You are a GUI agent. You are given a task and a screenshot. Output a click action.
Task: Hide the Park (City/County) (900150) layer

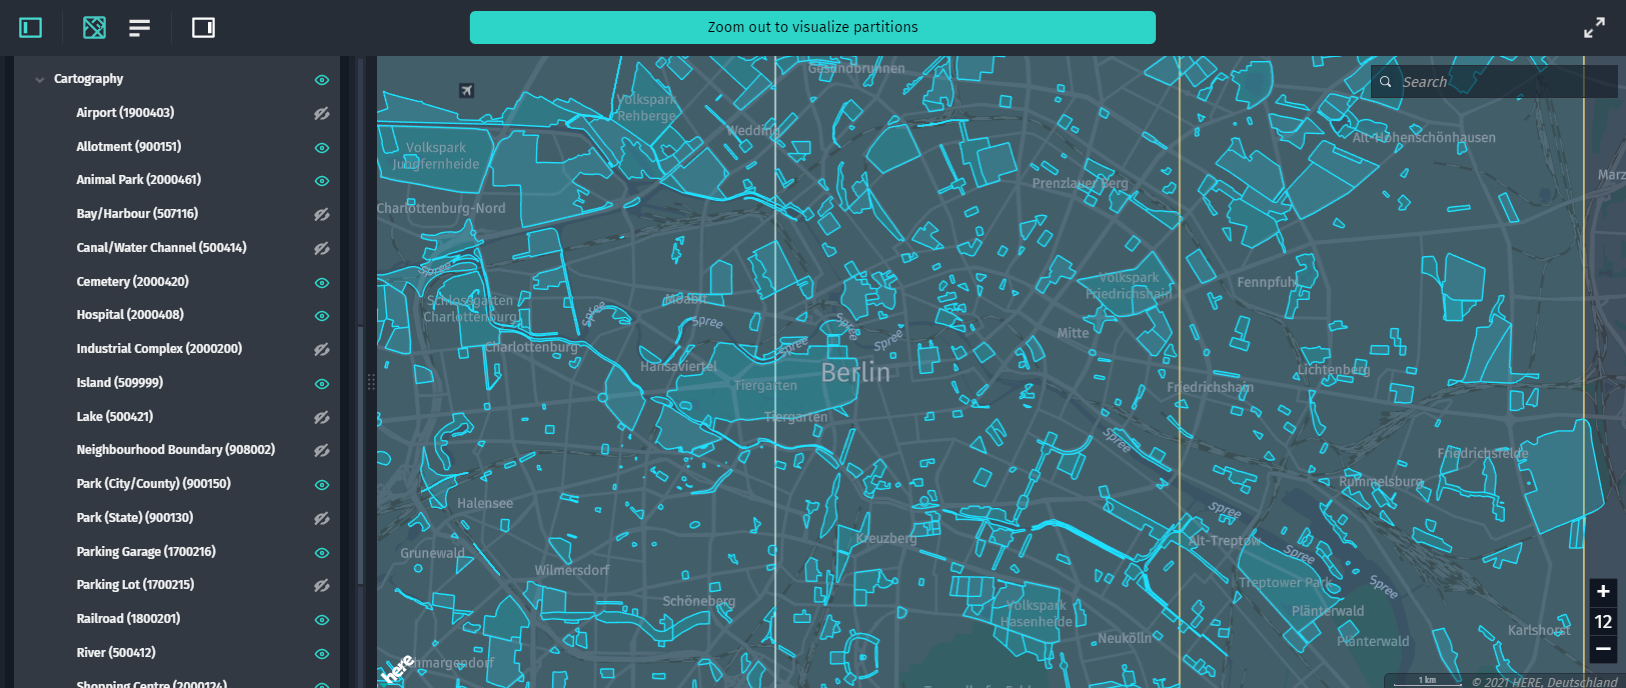tap(322, 484)
